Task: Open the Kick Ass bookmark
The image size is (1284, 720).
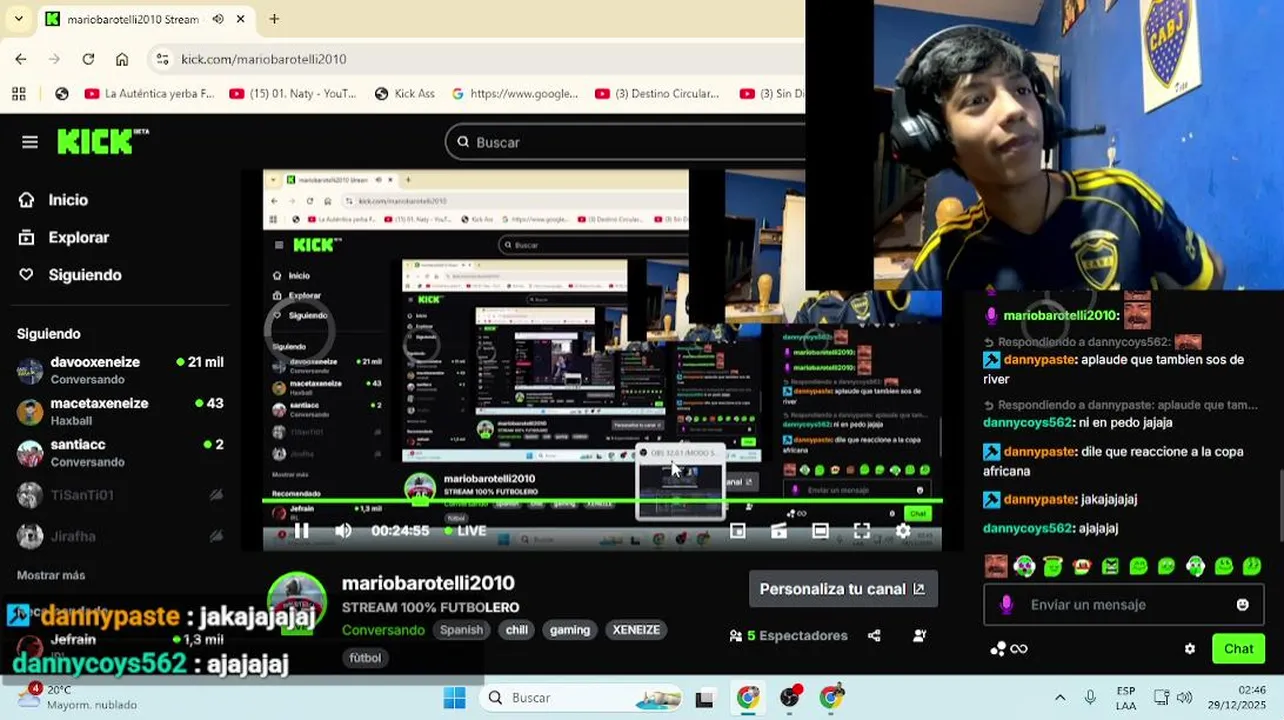Action: 405,93
